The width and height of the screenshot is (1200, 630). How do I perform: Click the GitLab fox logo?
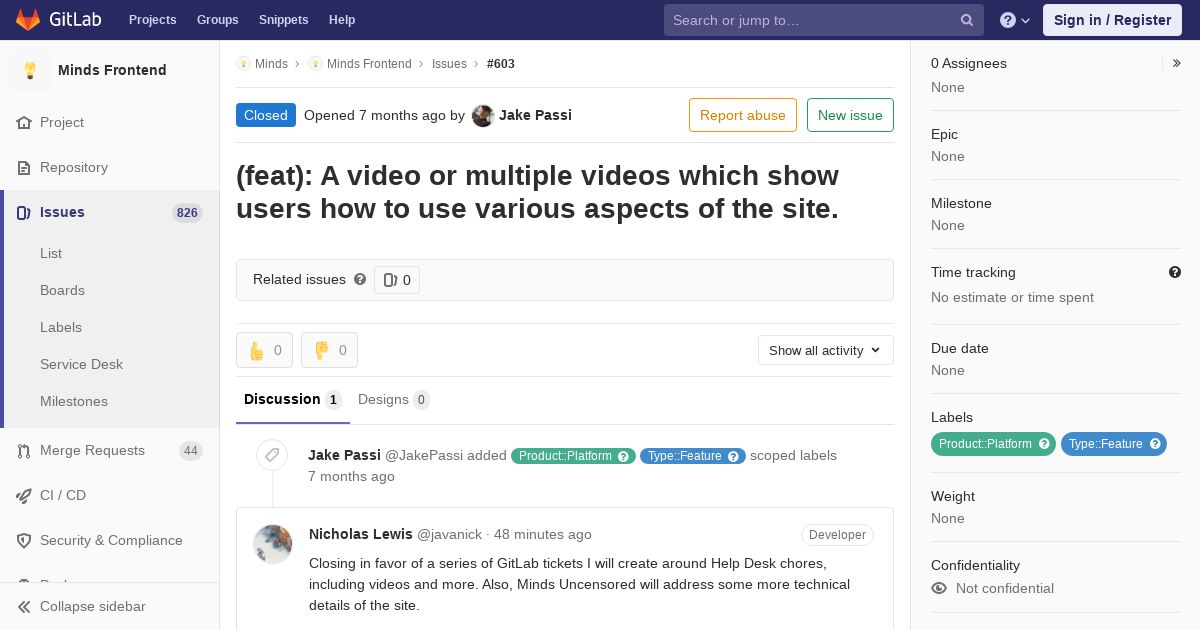point(28,20)
